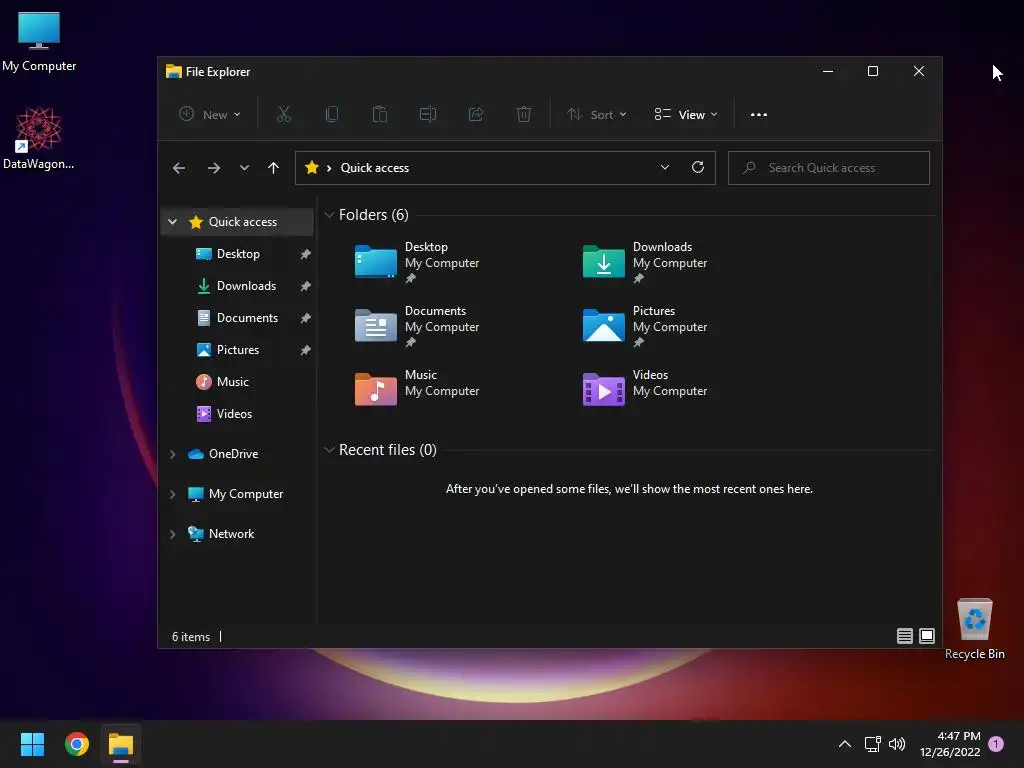Open the Desktop folder tile
Viewport: 1024px width, 768px height.
point(418,263)
